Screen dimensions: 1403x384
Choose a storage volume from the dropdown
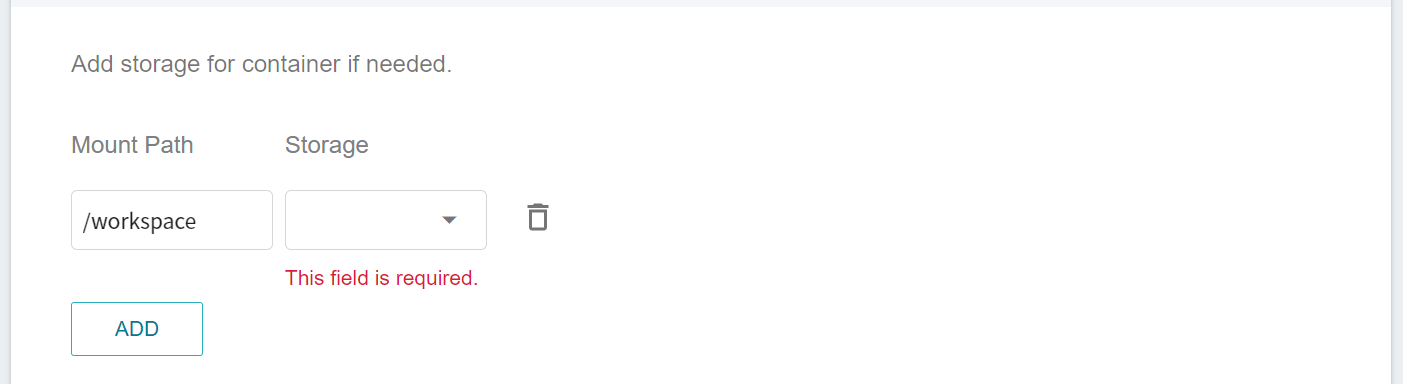tap(386, 220)
